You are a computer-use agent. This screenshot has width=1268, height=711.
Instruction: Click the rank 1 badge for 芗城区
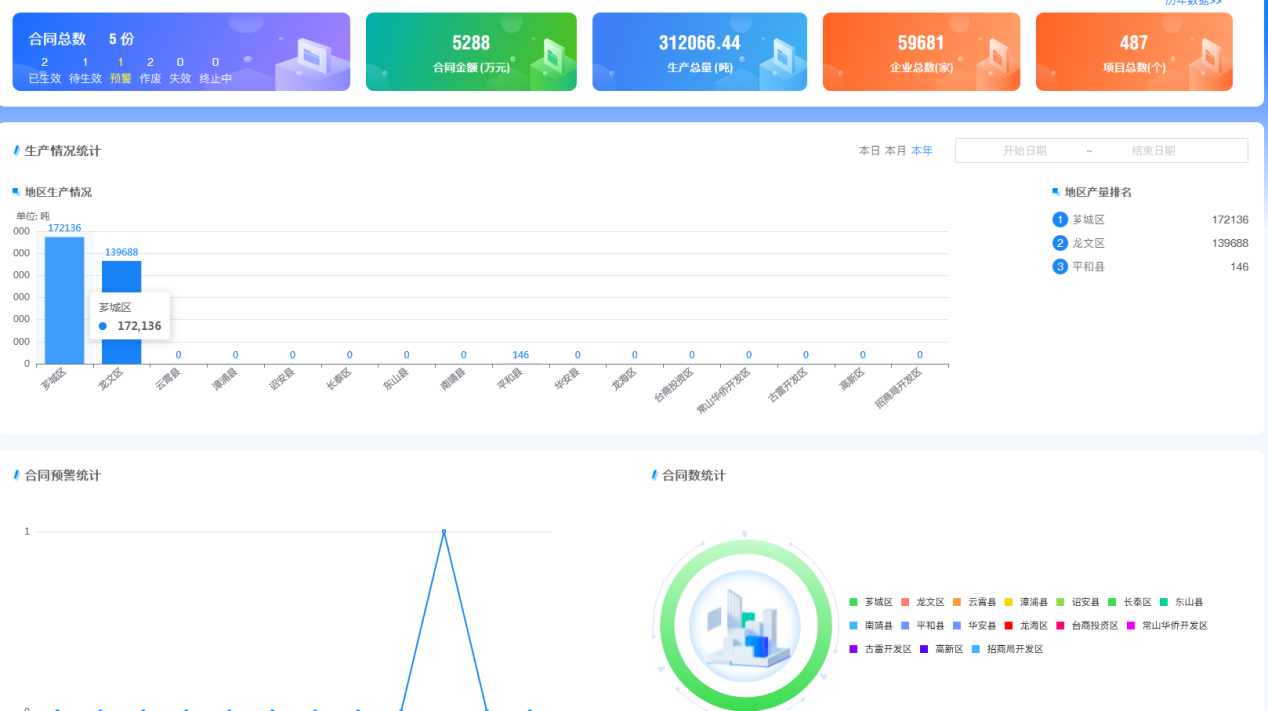(1060, 220)
